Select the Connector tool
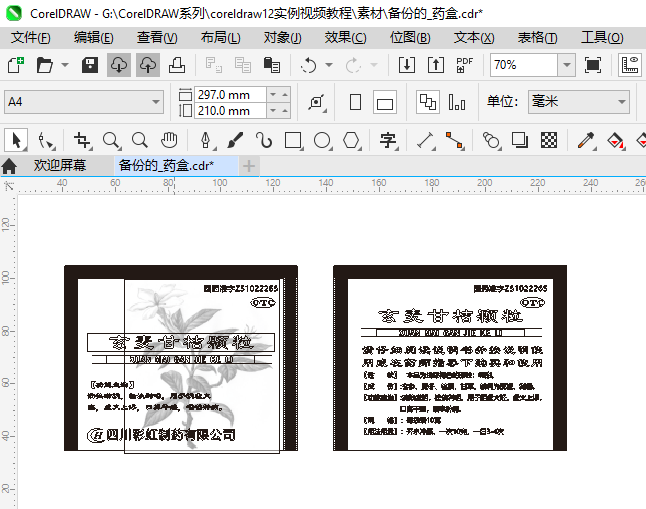The height and width of the screenshot is (509, 646). [454, 141]
